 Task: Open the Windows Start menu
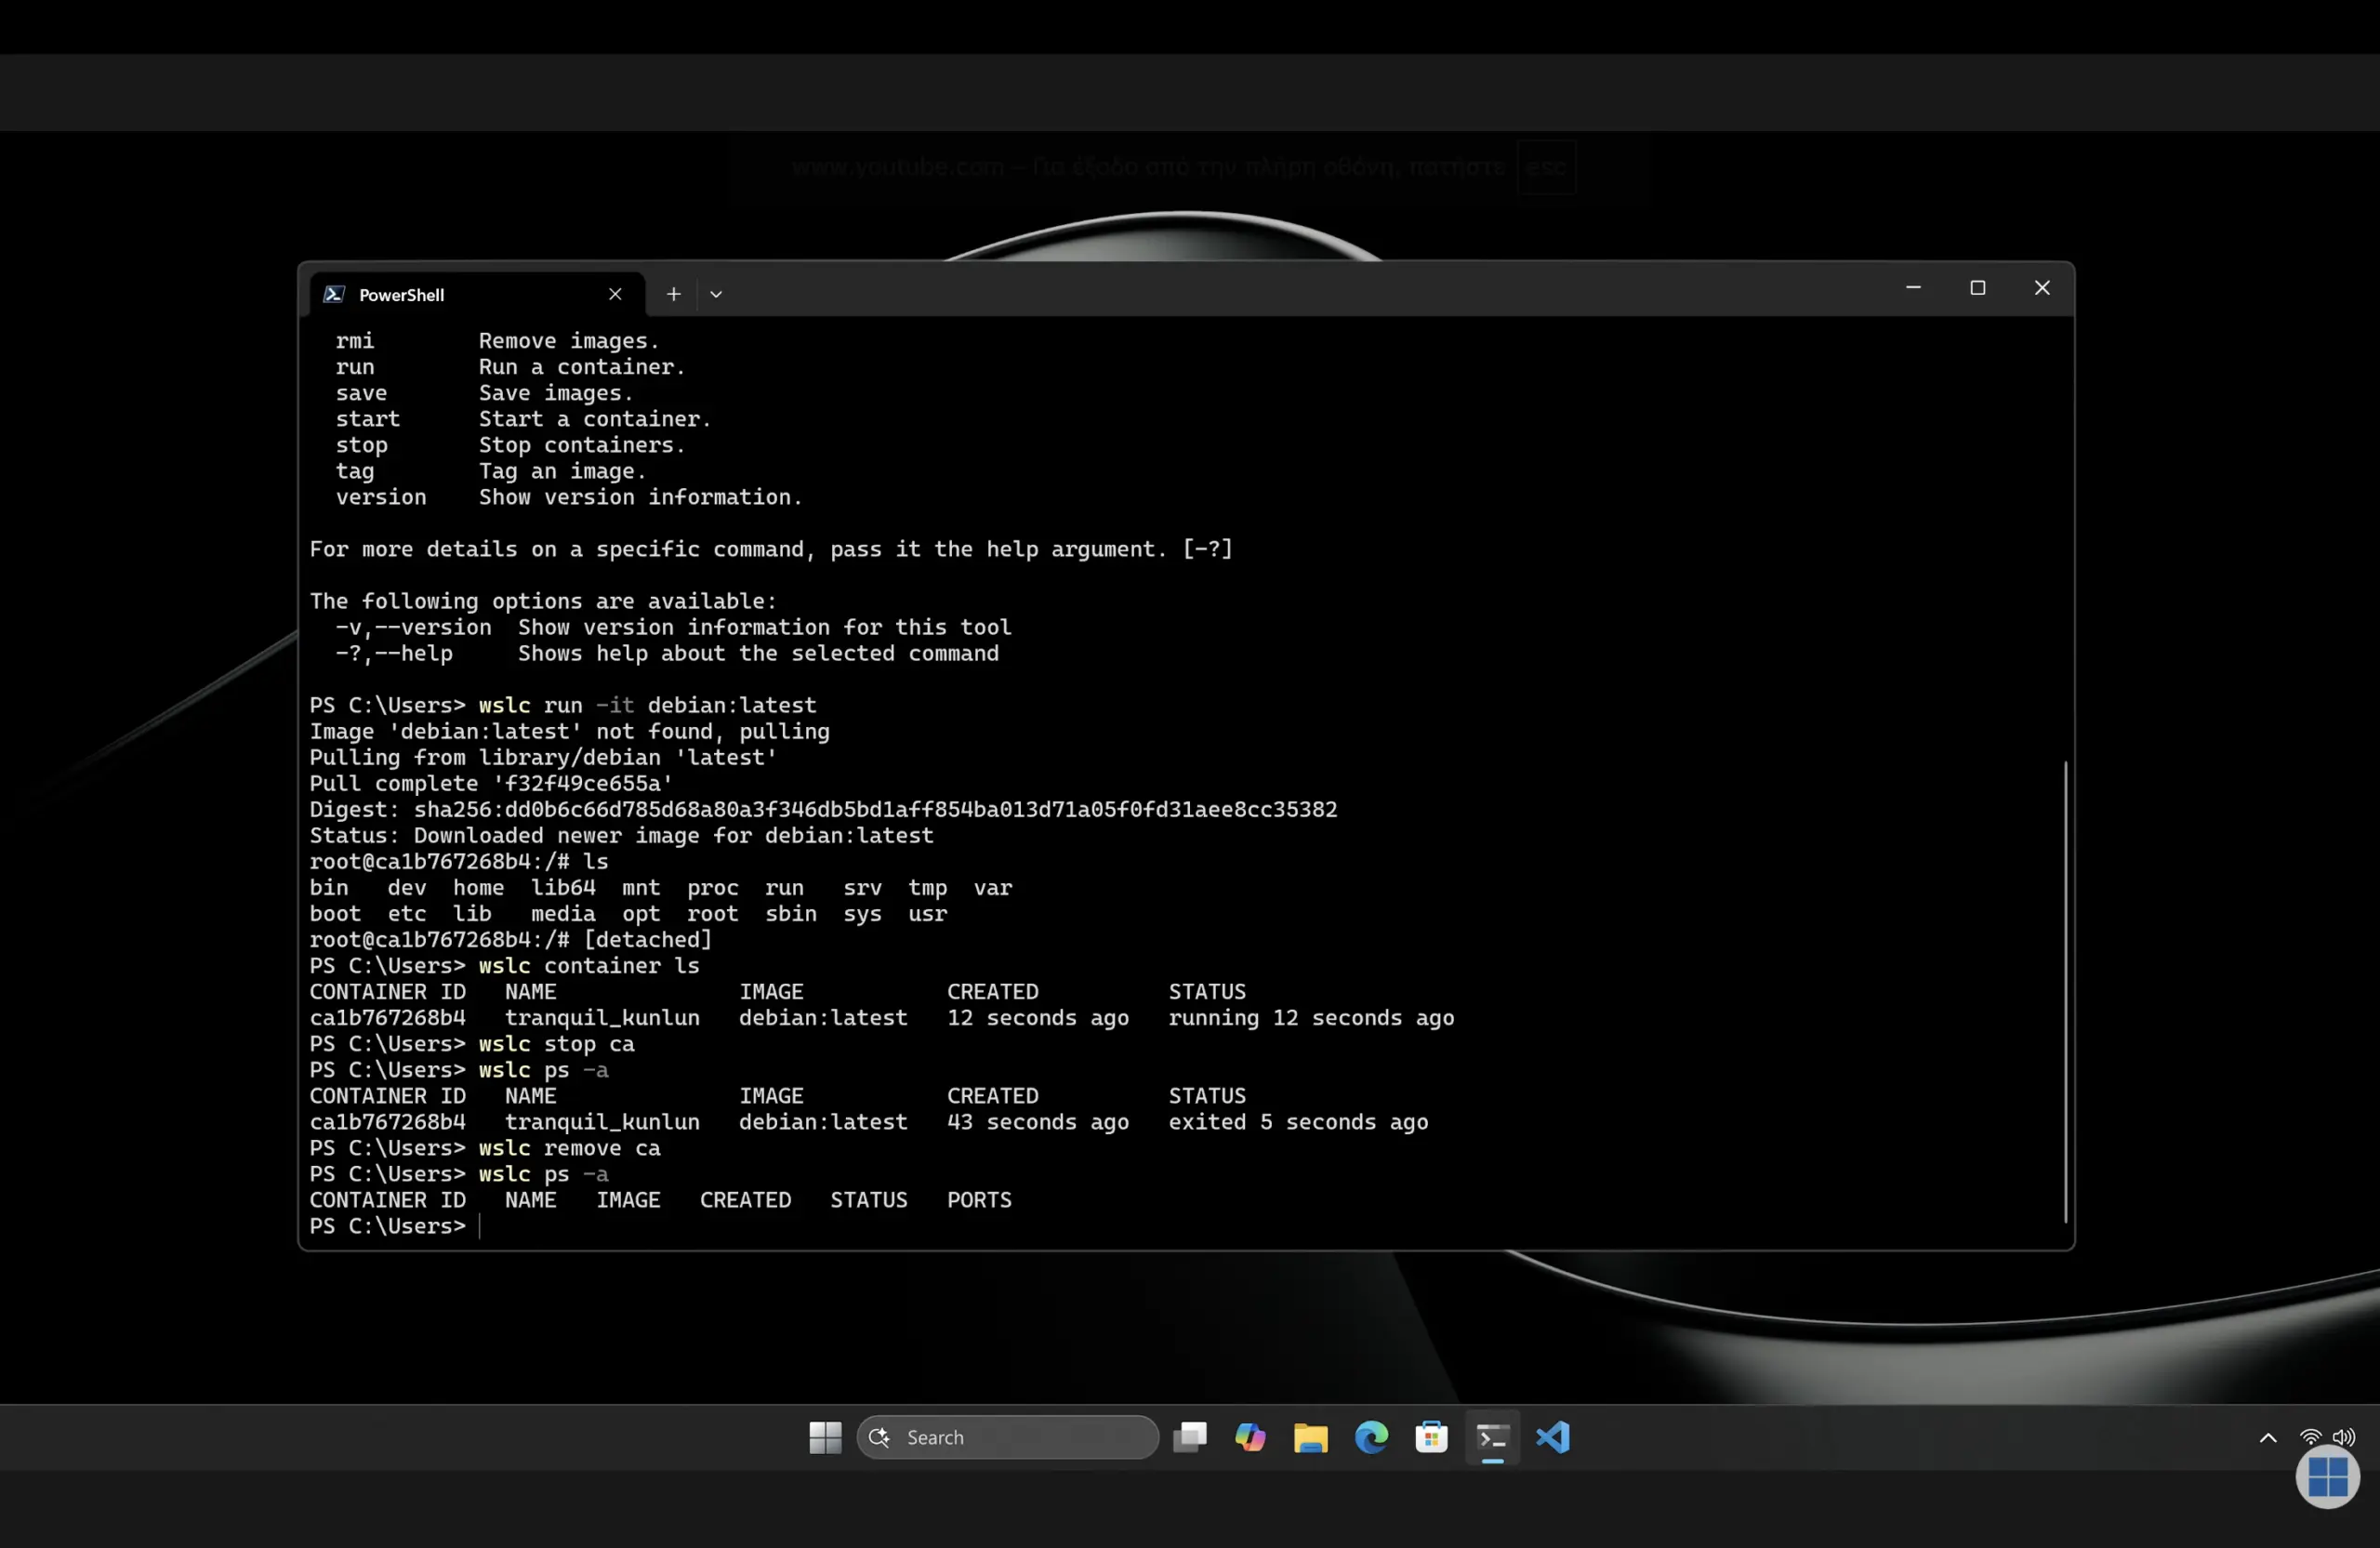pyautogui.click(x=825, y=1437)
